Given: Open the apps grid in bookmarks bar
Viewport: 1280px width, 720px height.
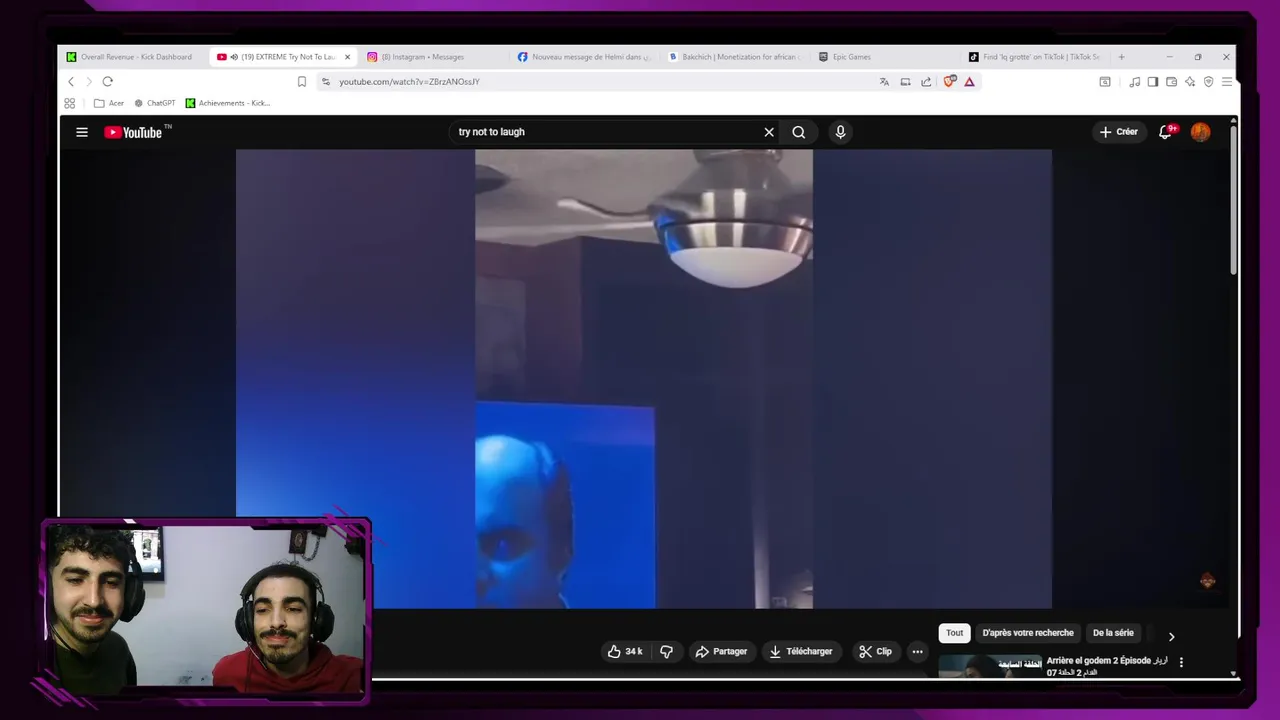Looking at the screenshot, I should [69, 103].
